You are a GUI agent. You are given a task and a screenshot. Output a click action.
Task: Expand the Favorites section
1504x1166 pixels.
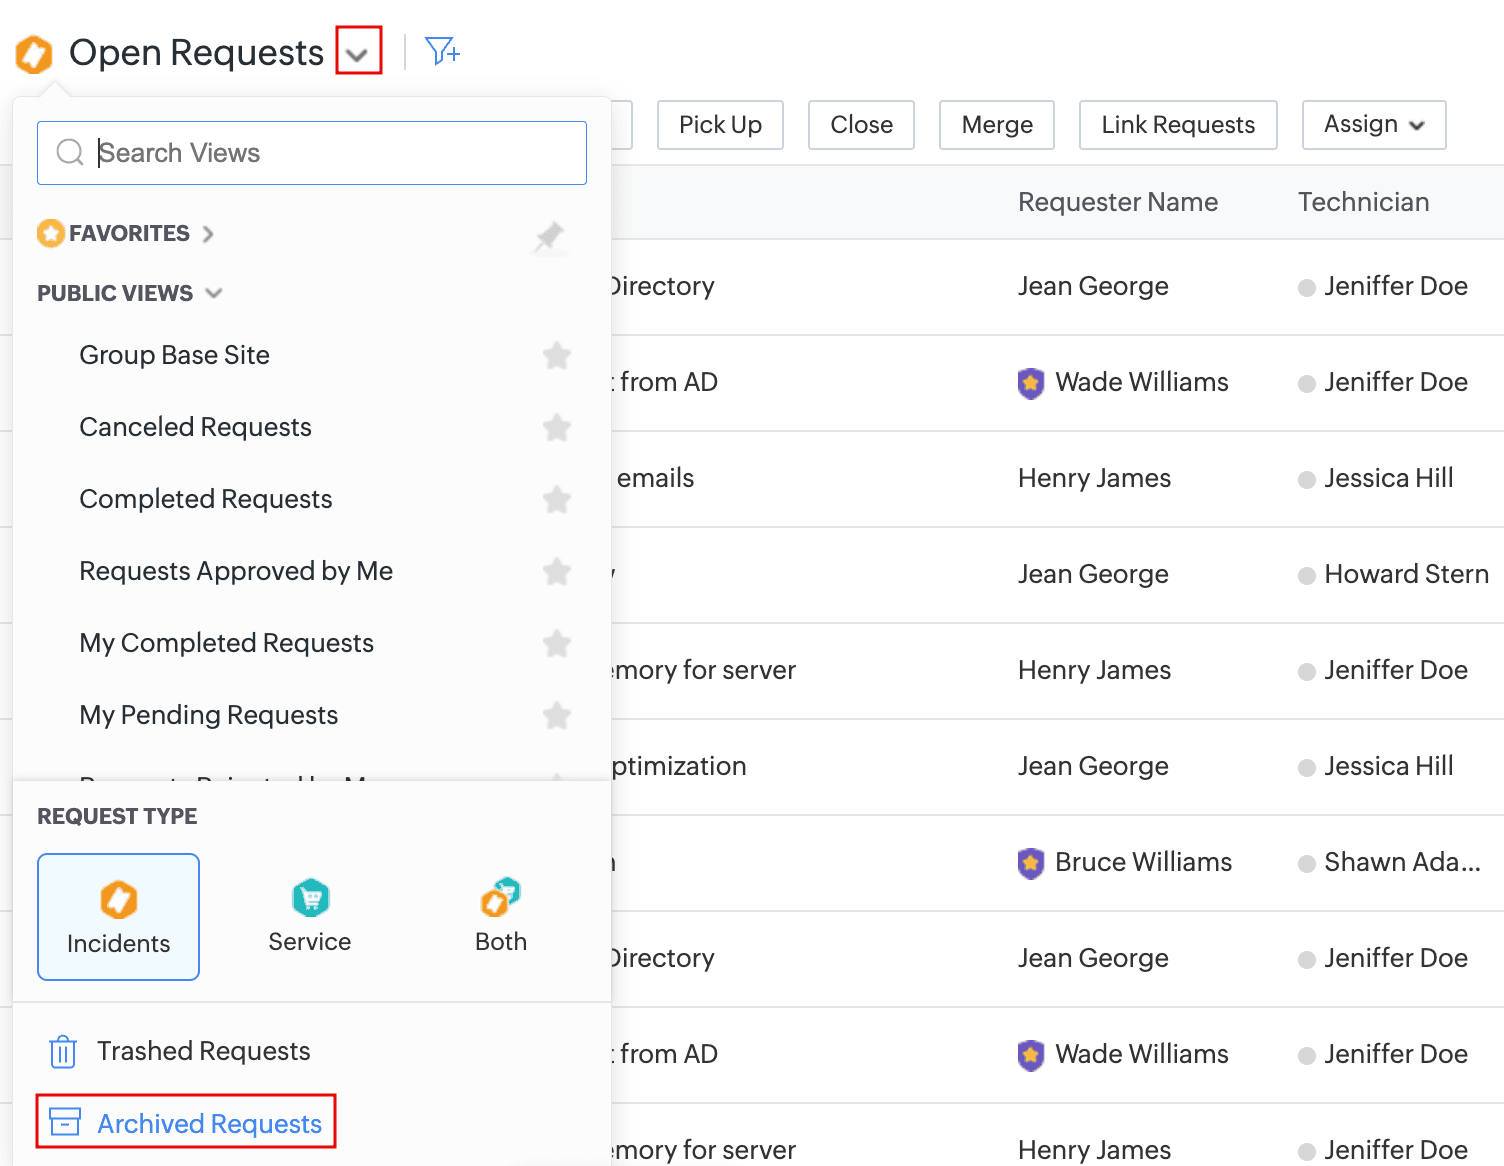point(208,234)
